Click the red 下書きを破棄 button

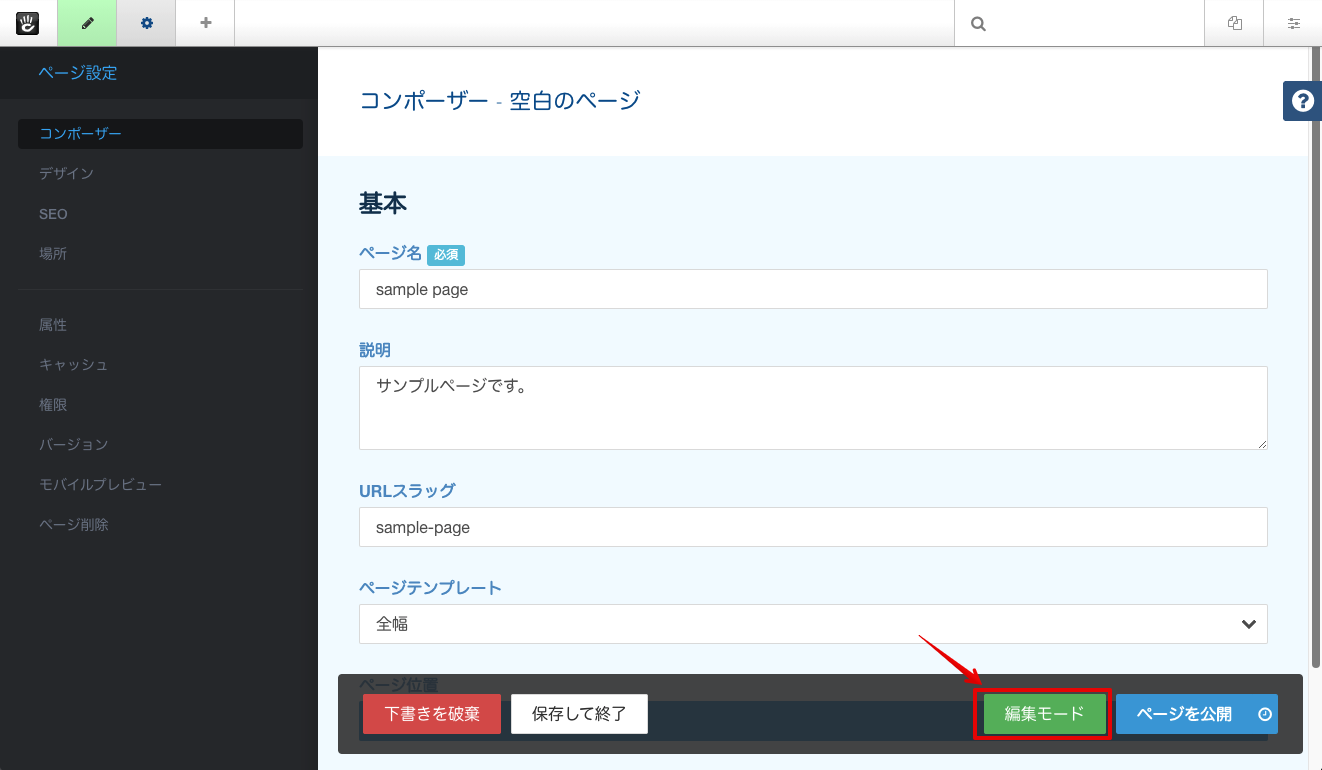(432, 713)
